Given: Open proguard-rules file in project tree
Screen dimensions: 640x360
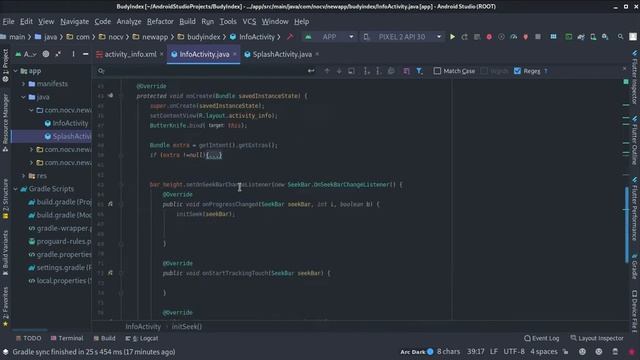Looking at the screenshot, I should pos(60,241).
